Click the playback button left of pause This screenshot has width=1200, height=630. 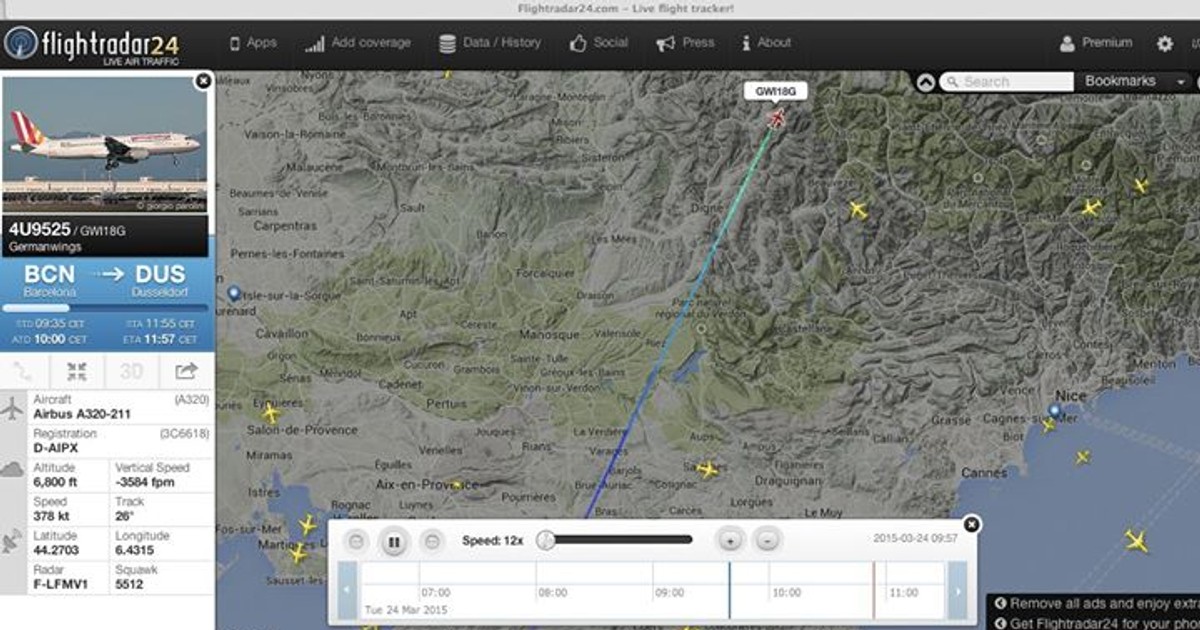[x=356, y=541]
